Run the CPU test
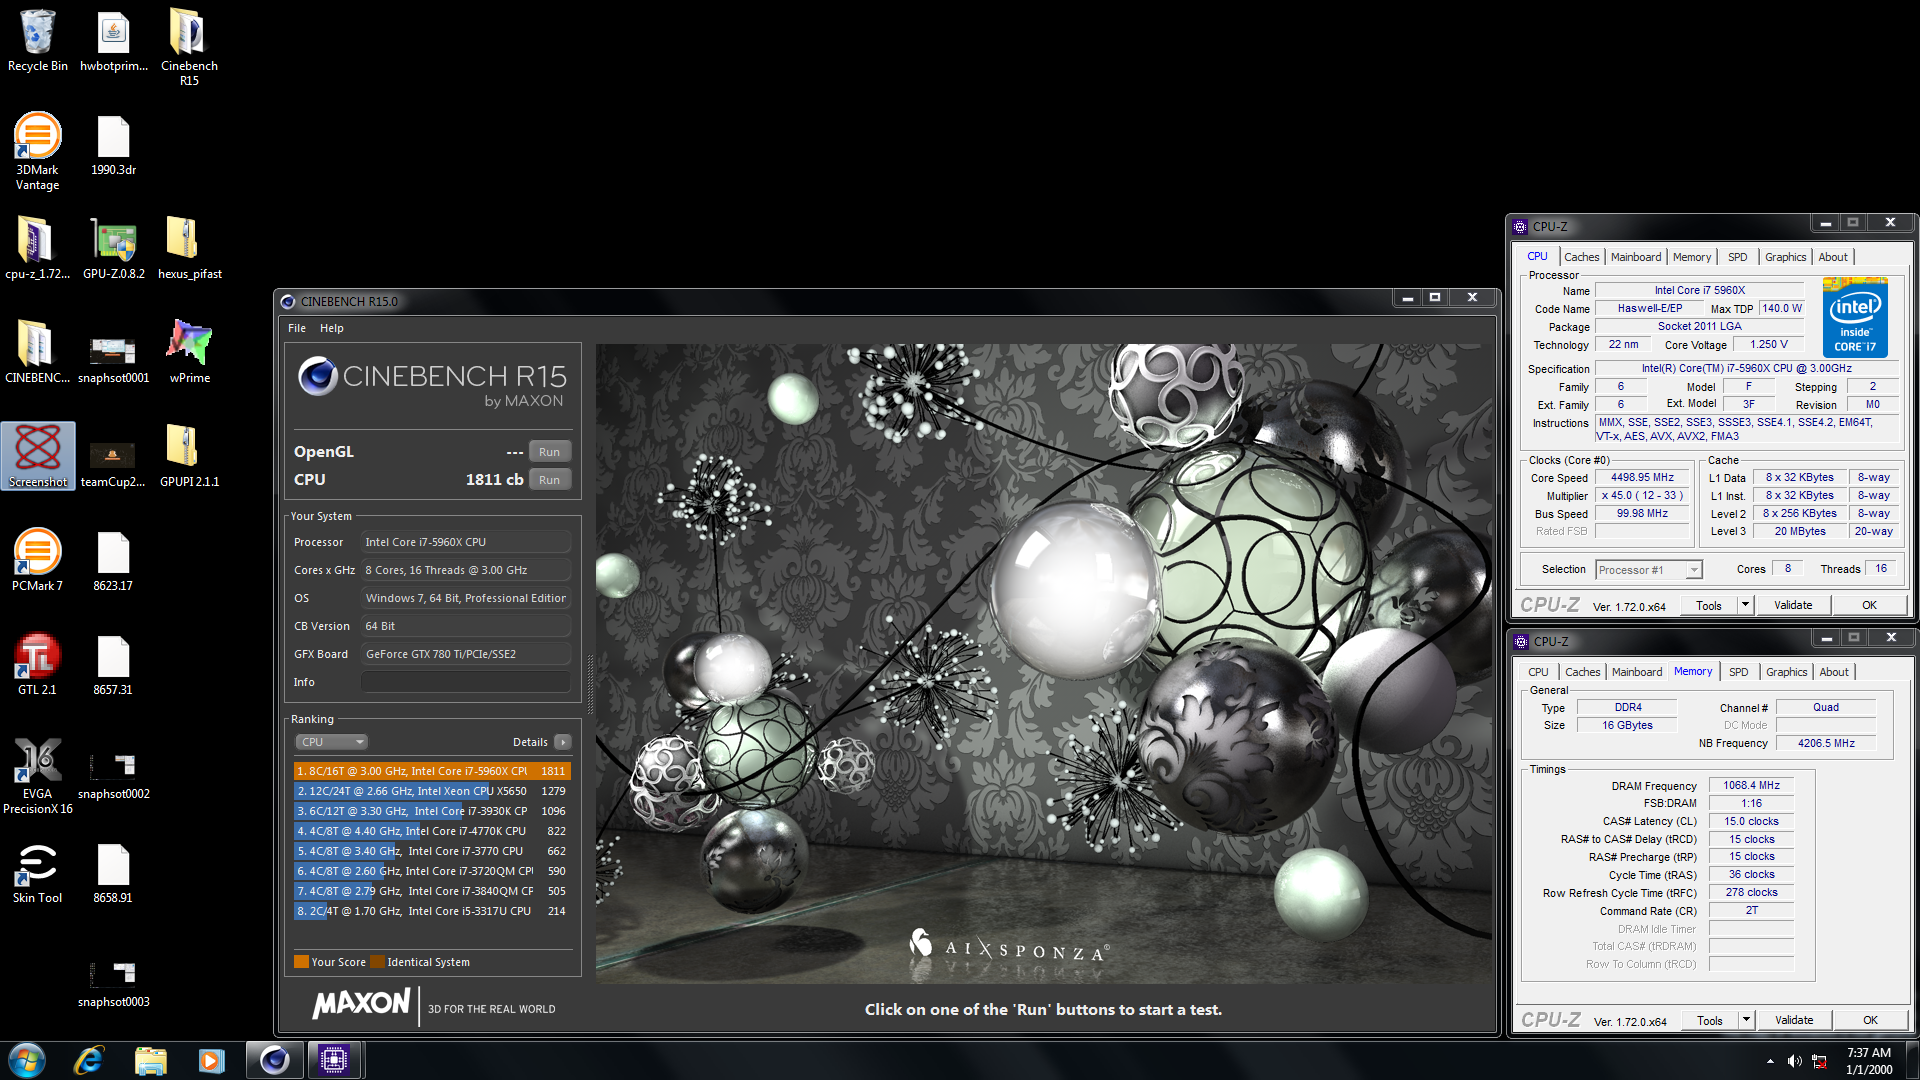1920x1080 pixels. 549,480
